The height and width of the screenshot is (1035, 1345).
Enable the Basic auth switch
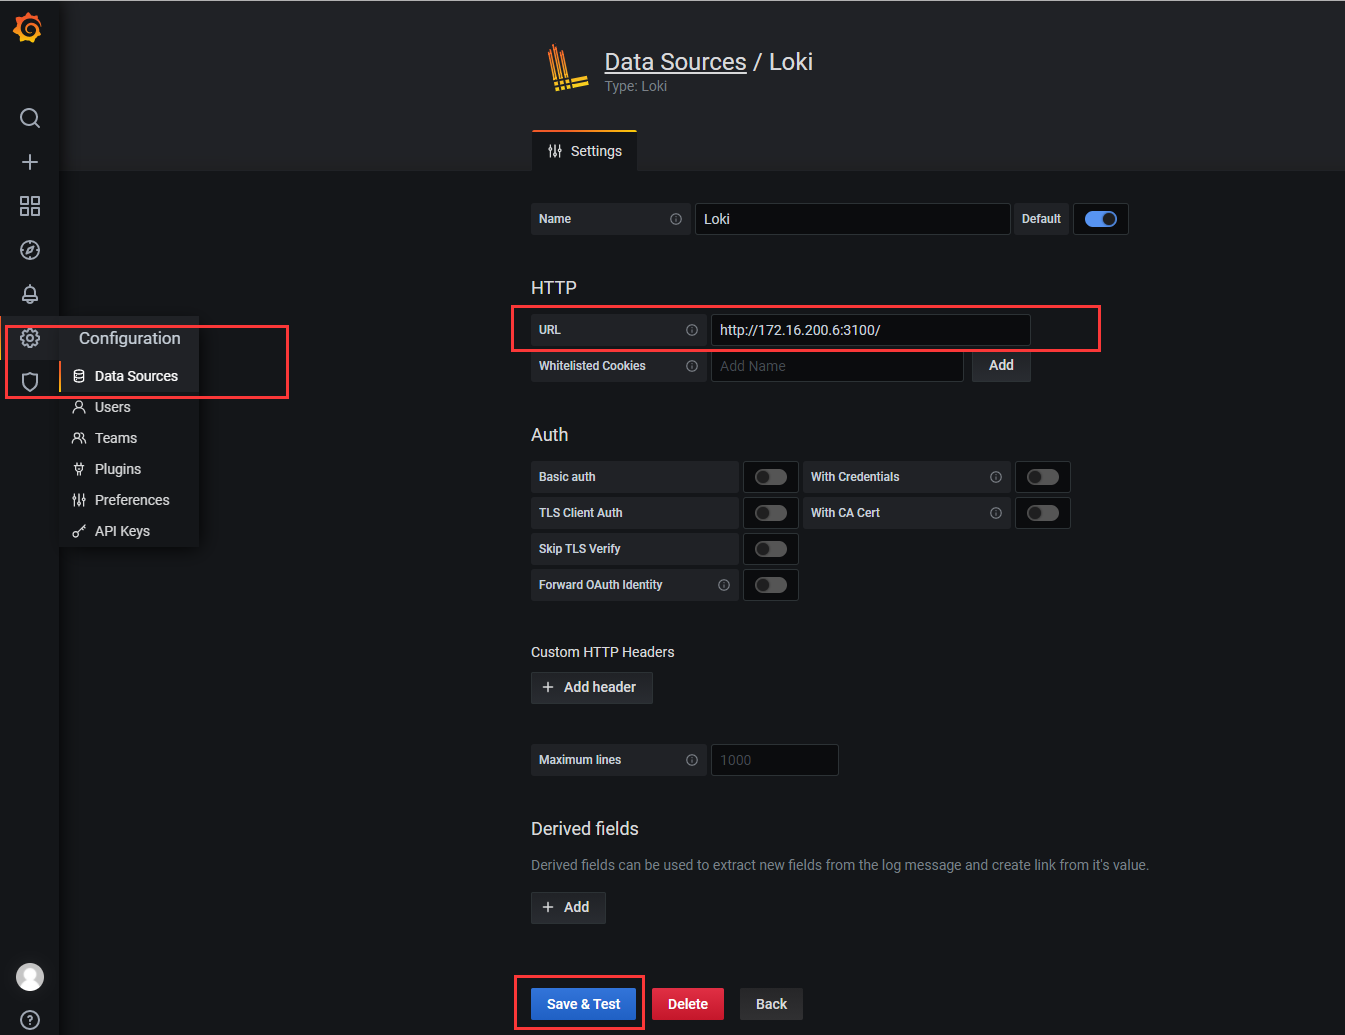771,477
